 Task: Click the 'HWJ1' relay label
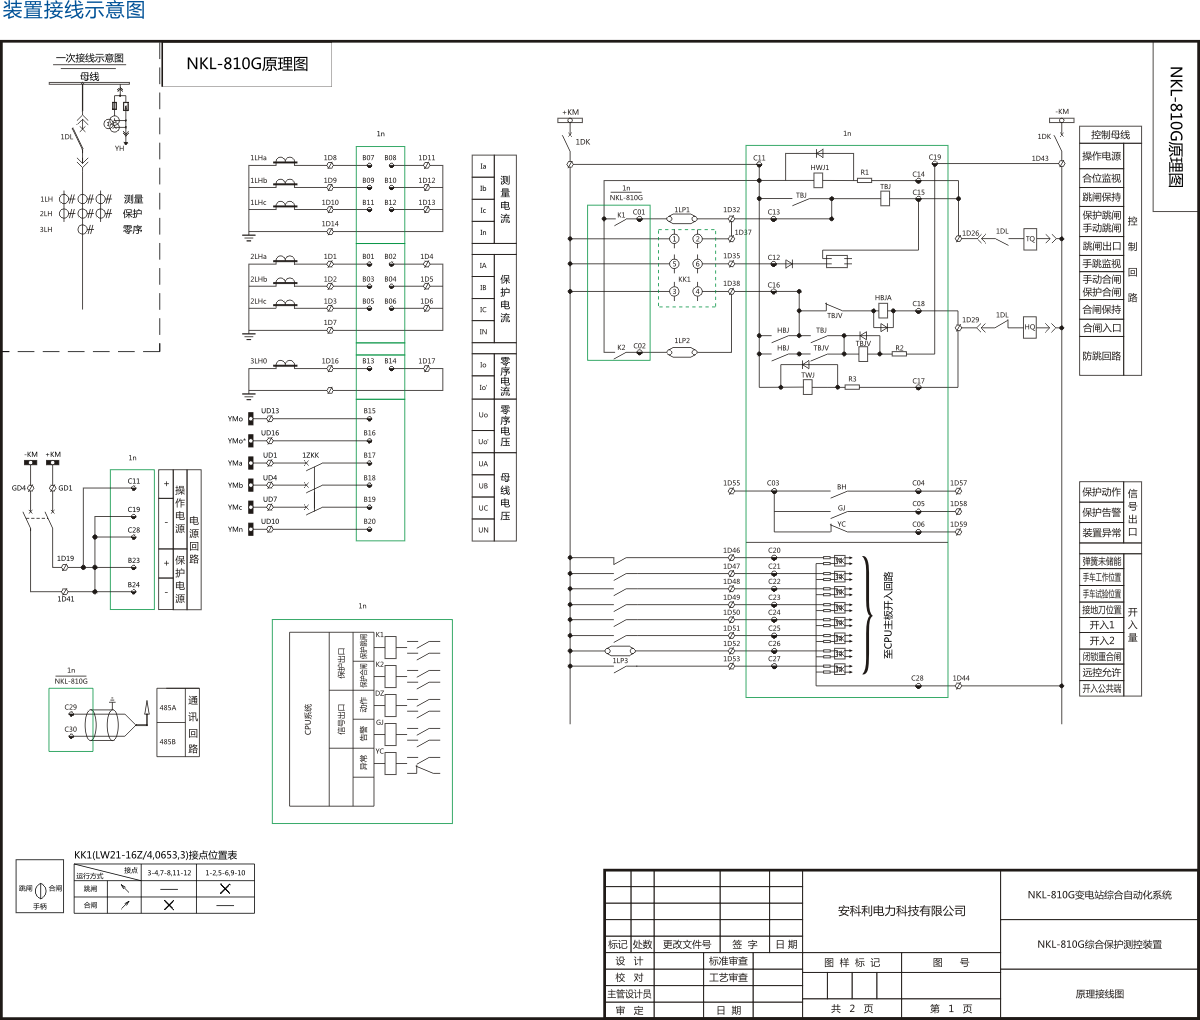coord(820,168)
